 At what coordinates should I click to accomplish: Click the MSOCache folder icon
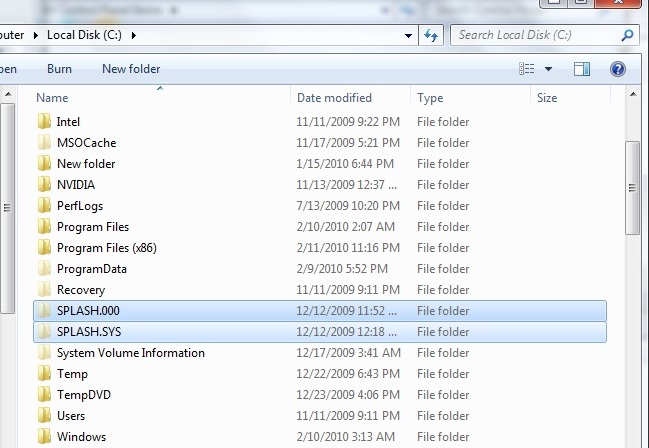tap(44, 142)
